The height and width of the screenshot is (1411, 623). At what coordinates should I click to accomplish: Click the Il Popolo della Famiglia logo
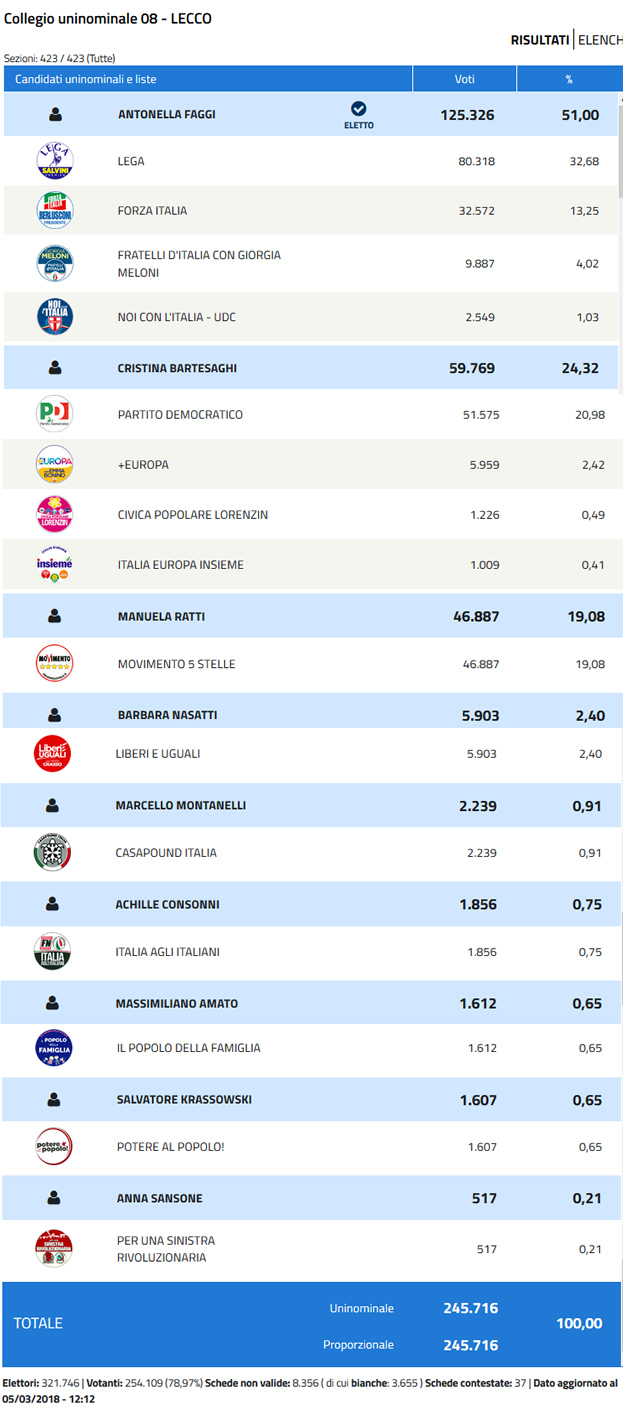[x=52, y=1047]
